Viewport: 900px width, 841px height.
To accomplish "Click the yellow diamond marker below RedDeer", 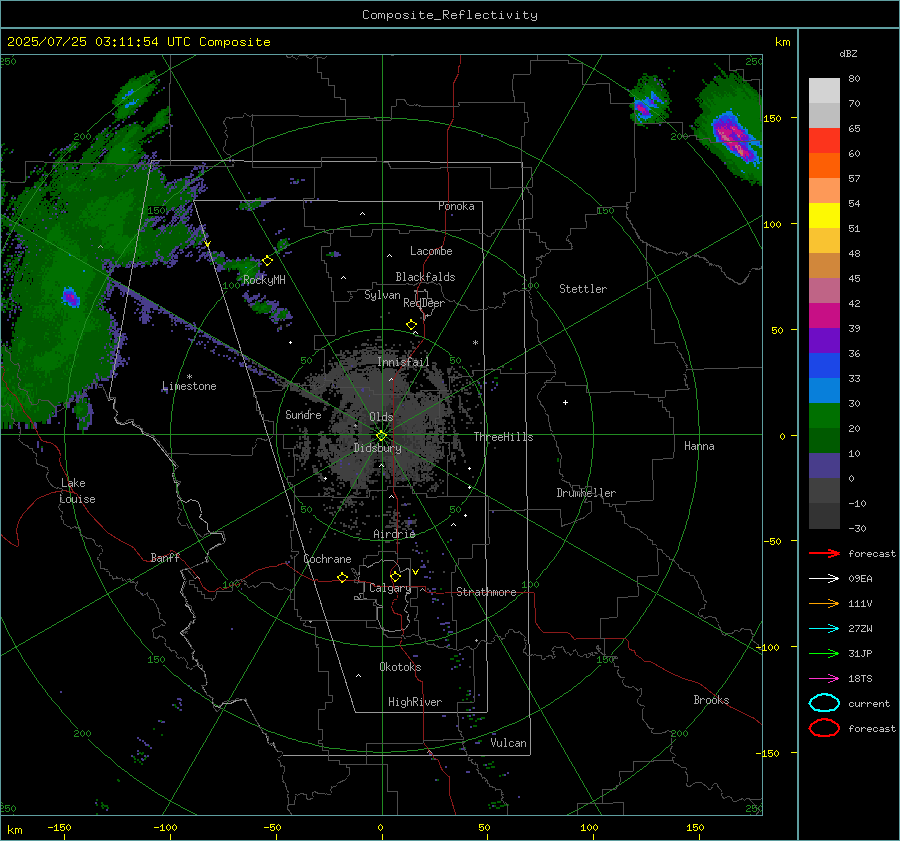I will tap(412, 325).
